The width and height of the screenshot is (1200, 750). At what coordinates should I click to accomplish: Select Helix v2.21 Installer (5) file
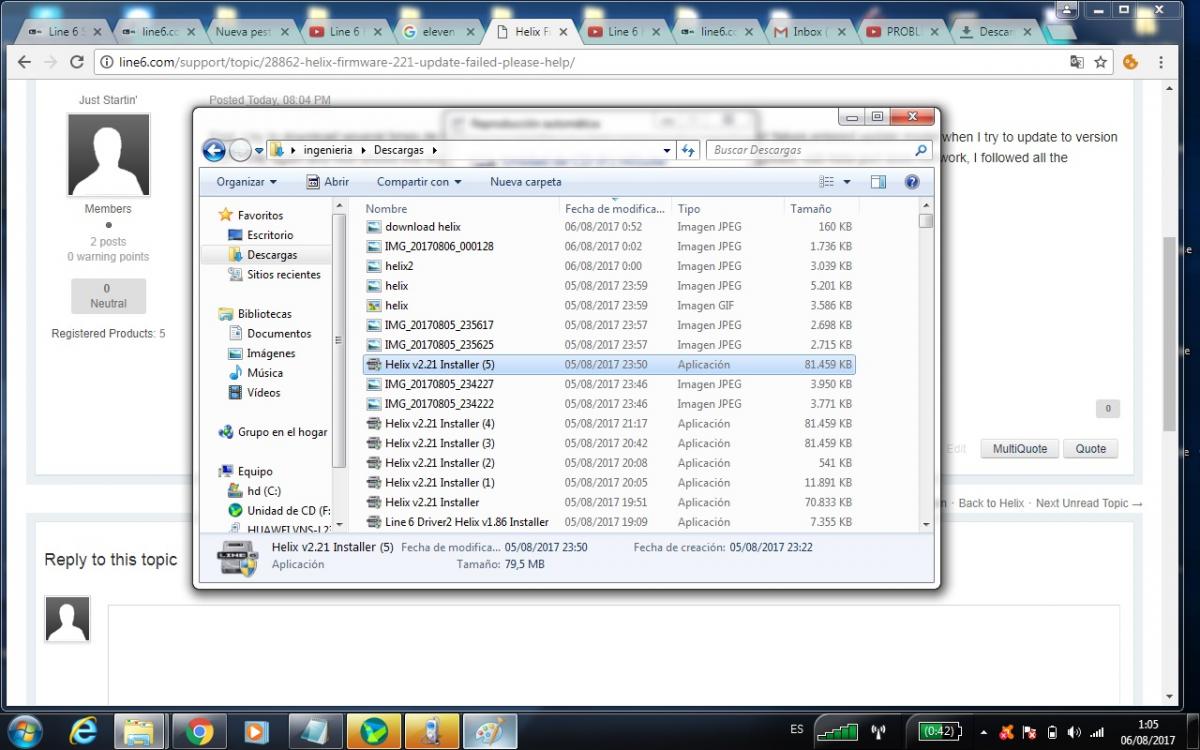[x=609, y=365]
